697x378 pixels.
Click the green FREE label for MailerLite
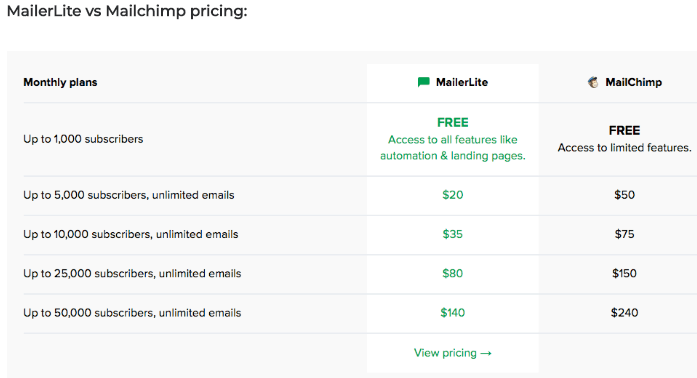click(453, 122)
